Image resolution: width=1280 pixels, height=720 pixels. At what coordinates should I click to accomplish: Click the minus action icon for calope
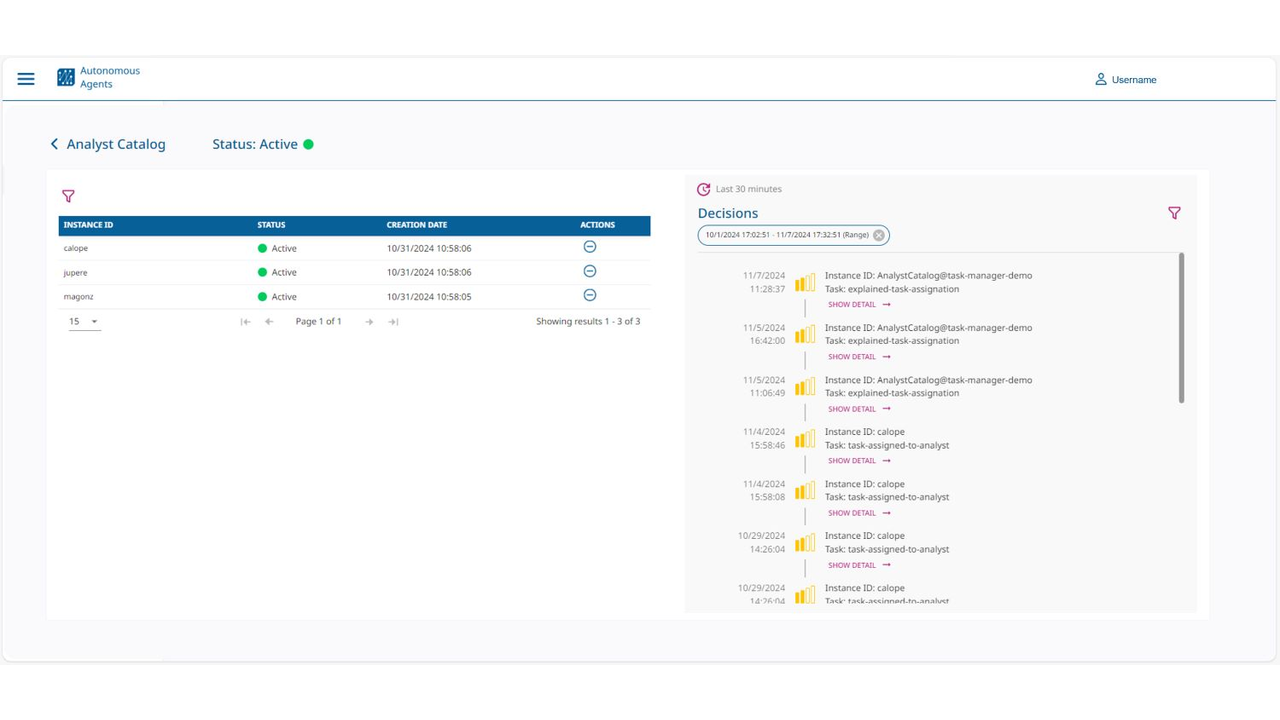click(590, 247)
